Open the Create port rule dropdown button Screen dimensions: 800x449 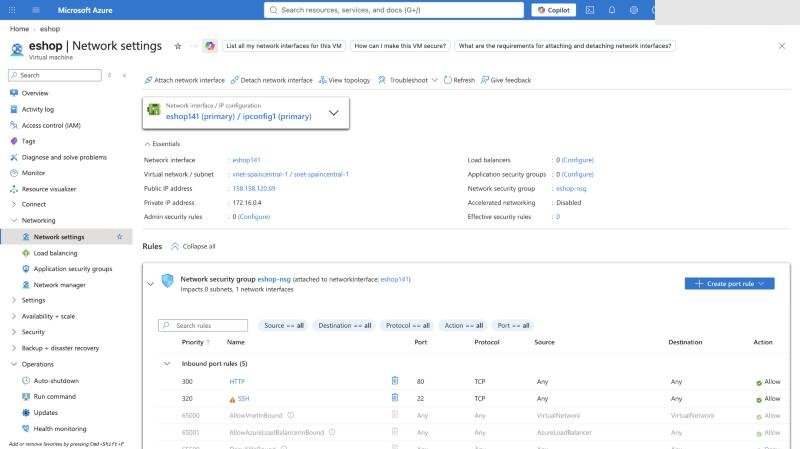click(x=729, y=284)
